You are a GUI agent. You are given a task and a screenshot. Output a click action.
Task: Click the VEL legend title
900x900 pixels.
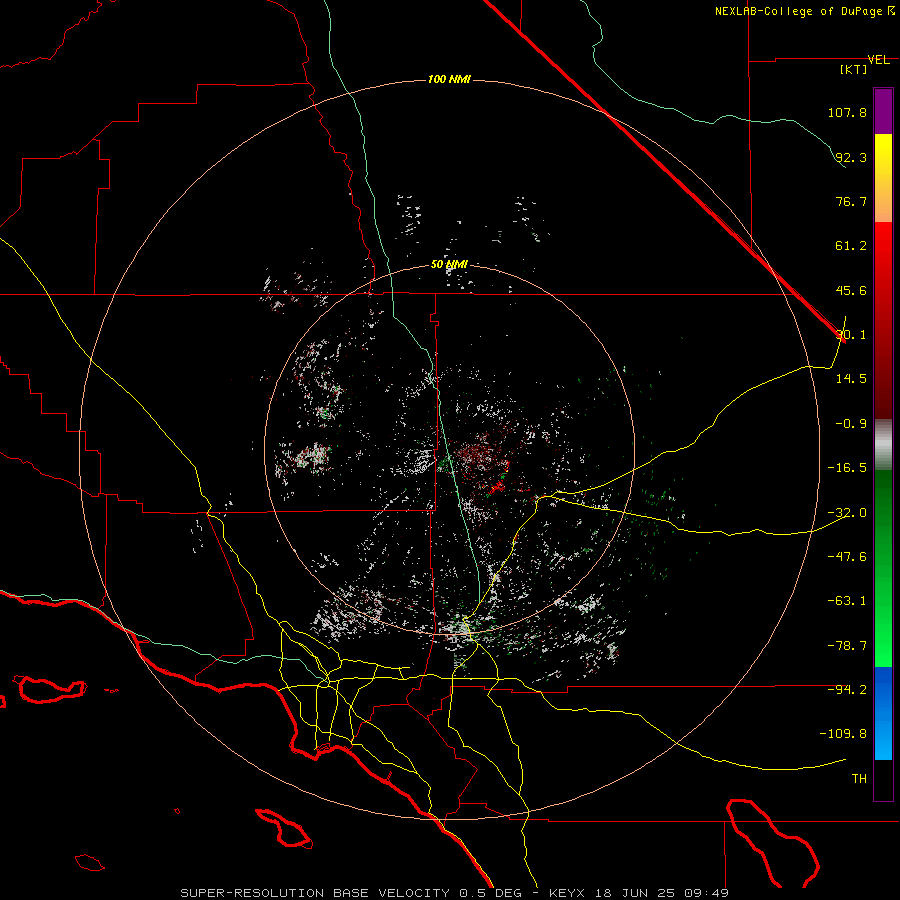(878, 60)
